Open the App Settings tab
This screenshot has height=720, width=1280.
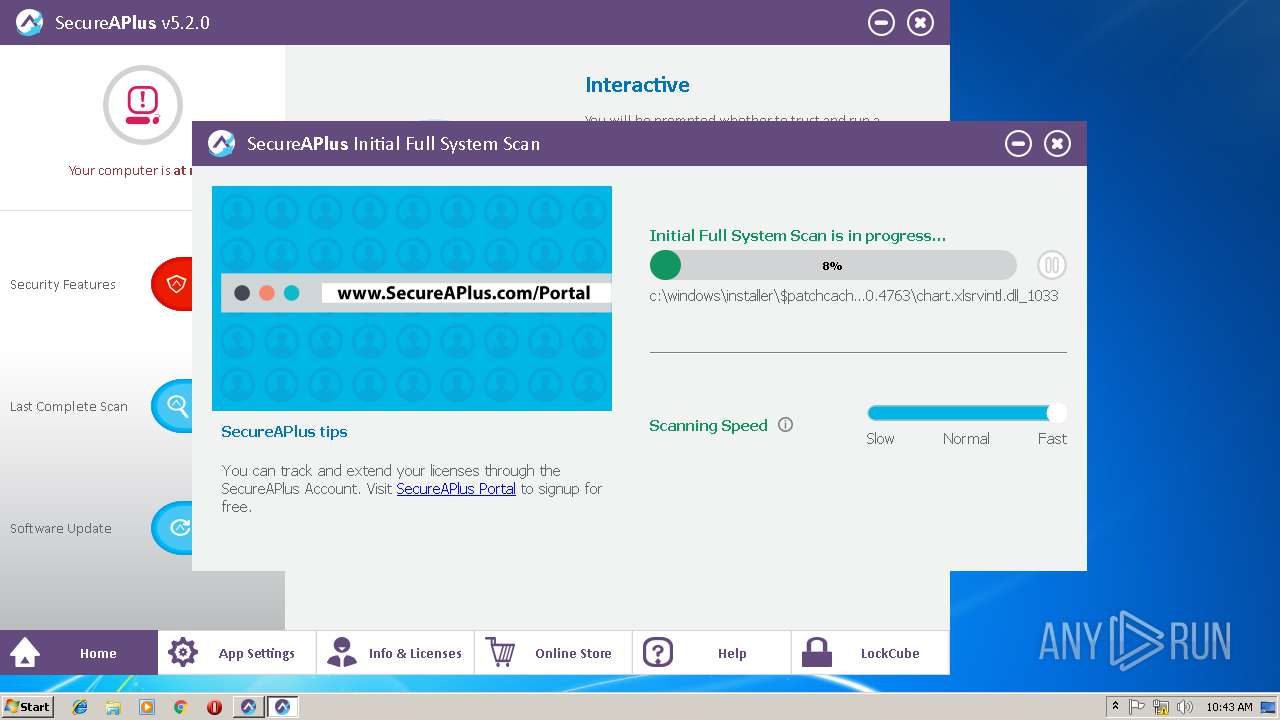pos(237,653)
